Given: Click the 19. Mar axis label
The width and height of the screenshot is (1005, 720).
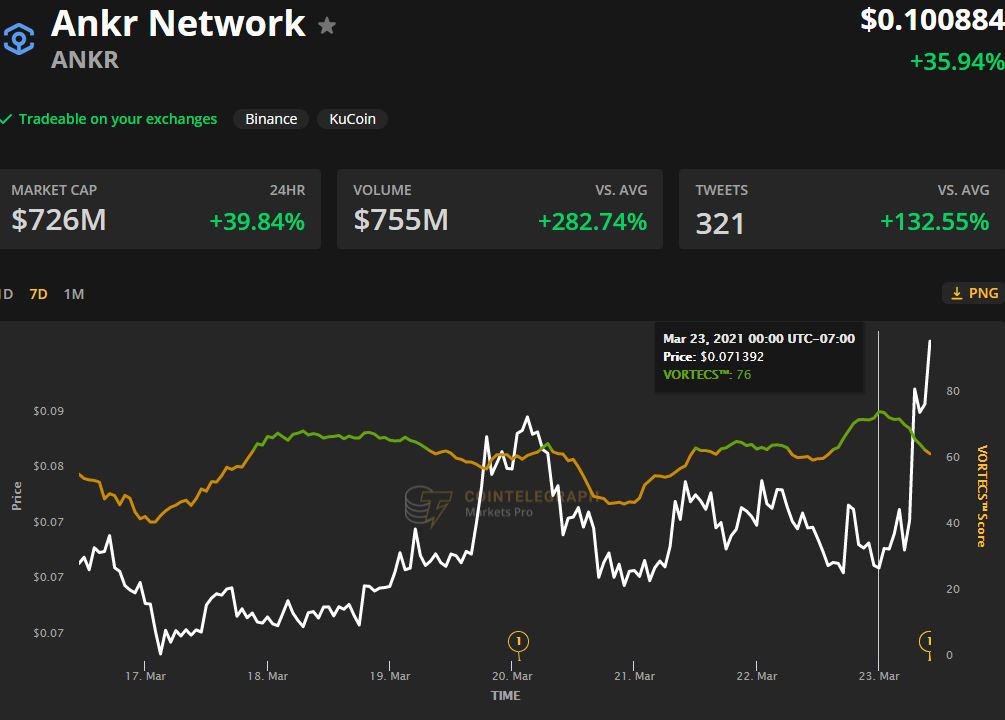Looking at the screenshot, I should click(390, 676).
